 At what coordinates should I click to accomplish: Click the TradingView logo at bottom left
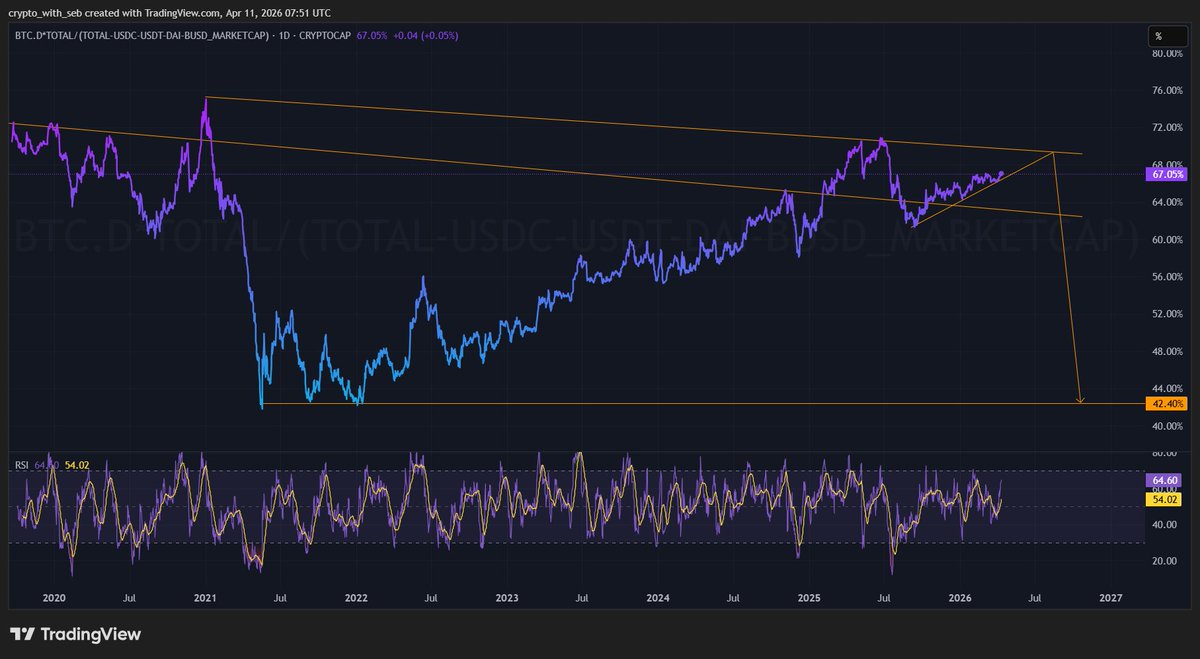pyautogui.click(x=75, y=634)
